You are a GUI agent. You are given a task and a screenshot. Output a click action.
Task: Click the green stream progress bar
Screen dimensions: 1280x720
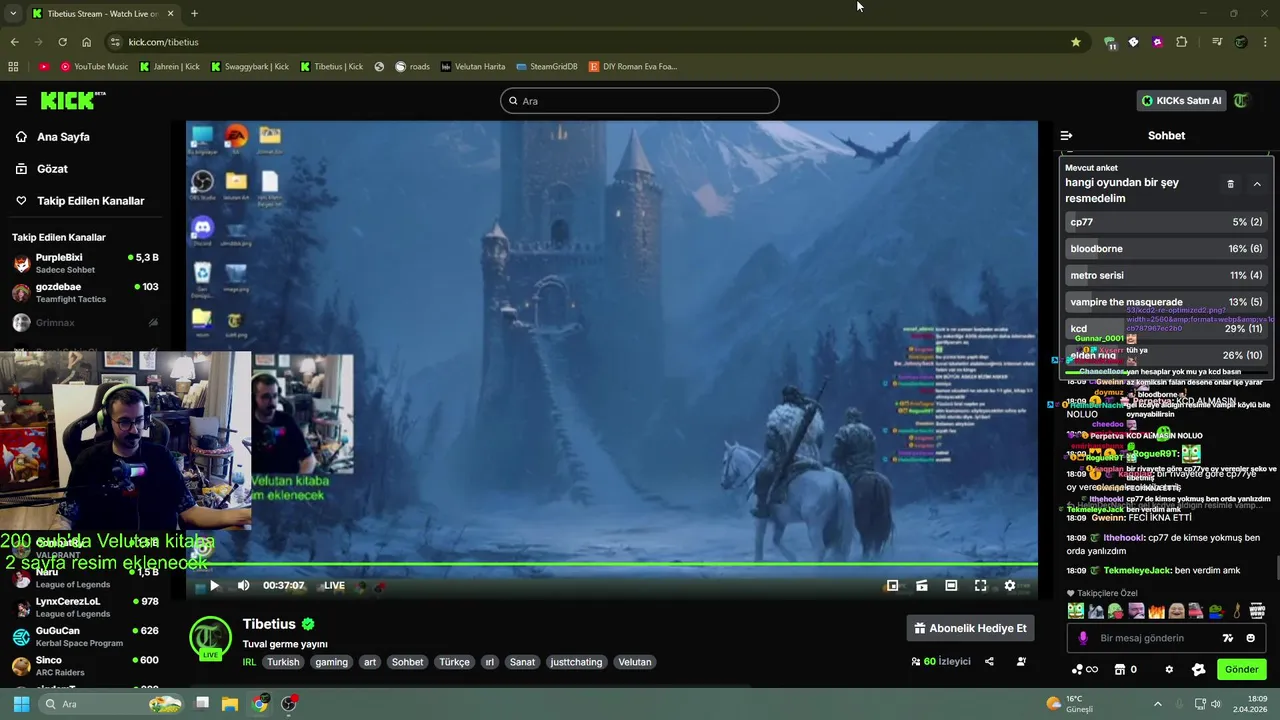[612, 566]
